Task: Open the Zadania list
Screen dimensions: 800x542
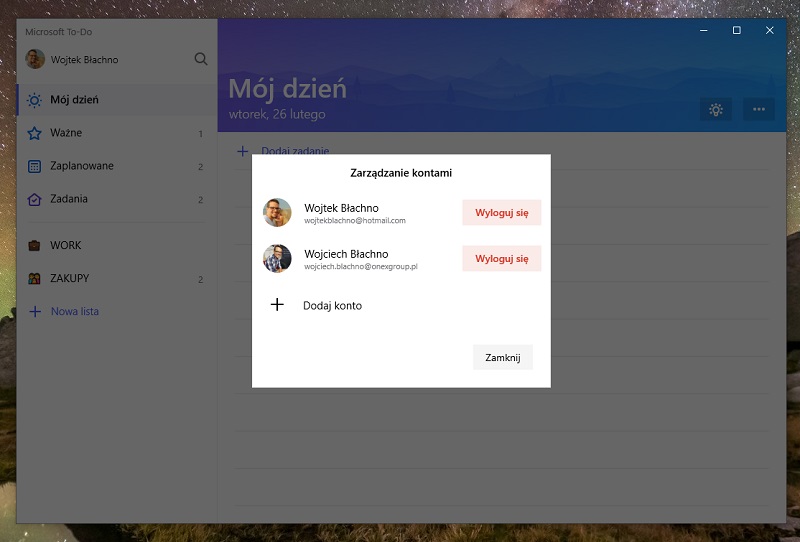Action: click(x=117, y=200)
